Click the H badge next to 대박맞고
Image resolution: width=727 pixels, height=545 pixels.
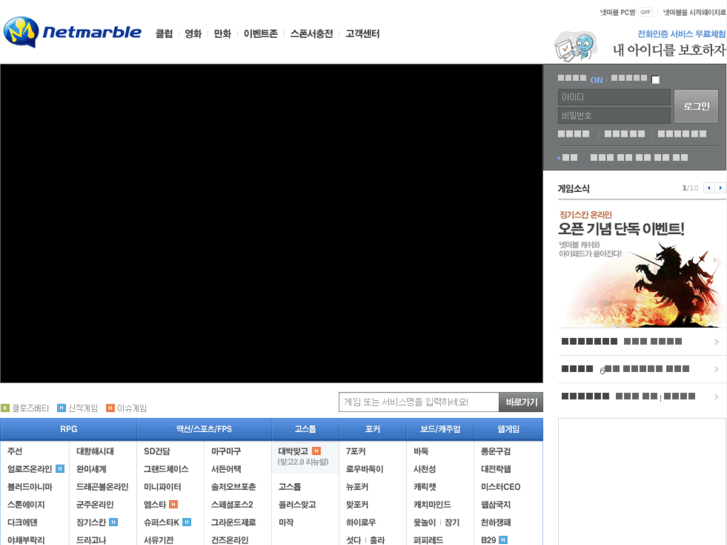point(316,451)
